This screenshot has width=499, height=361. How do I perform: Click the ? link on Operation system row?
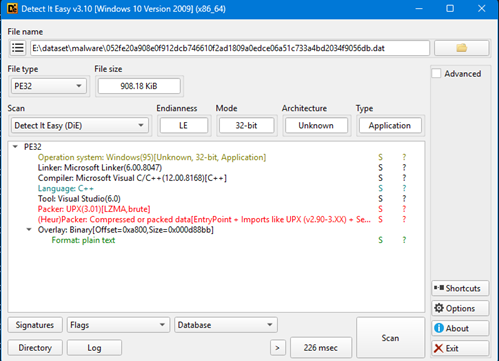click(x=404, y=157)
